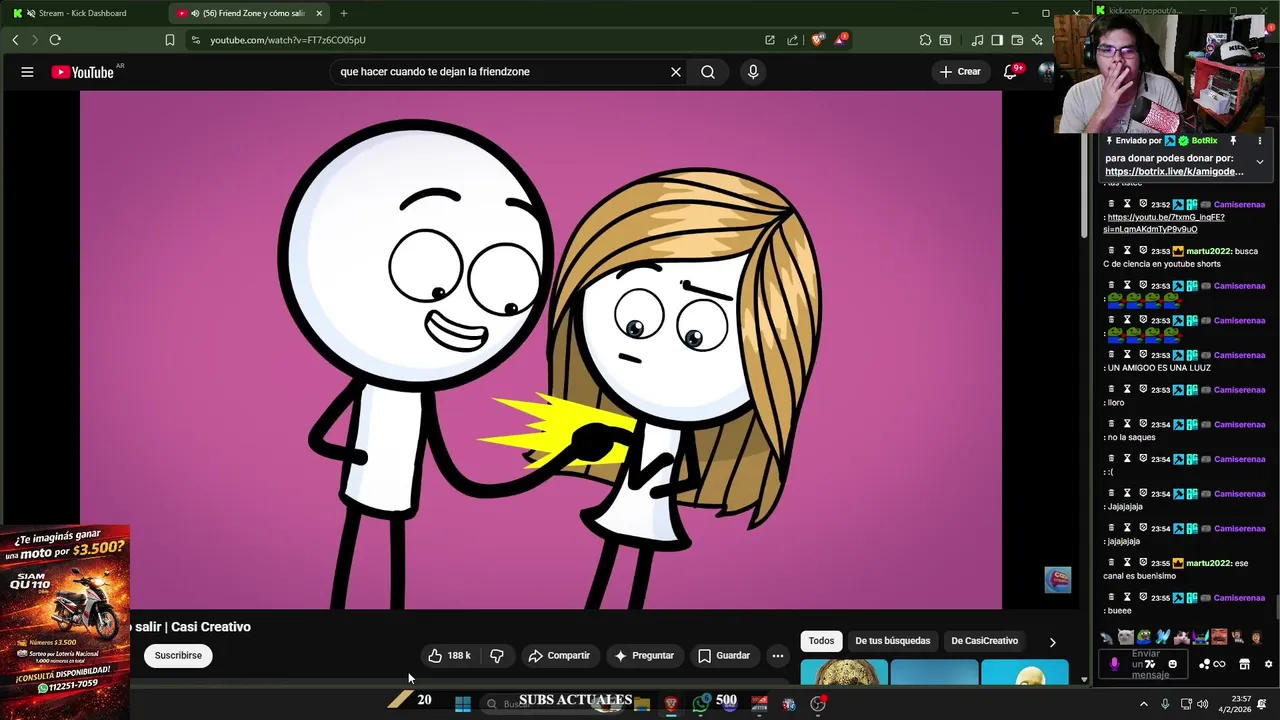Clear the YouTube search text with X
Viewport: 1280px width, 720px height.
pyautogui.click(x=676, y=72)
